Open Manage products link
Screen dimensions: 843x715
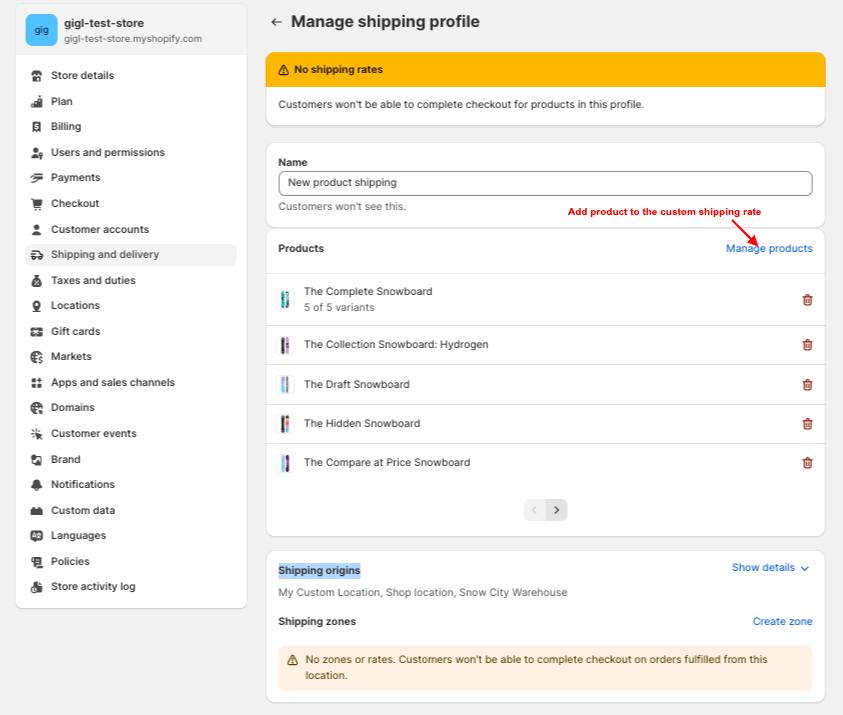769,248
